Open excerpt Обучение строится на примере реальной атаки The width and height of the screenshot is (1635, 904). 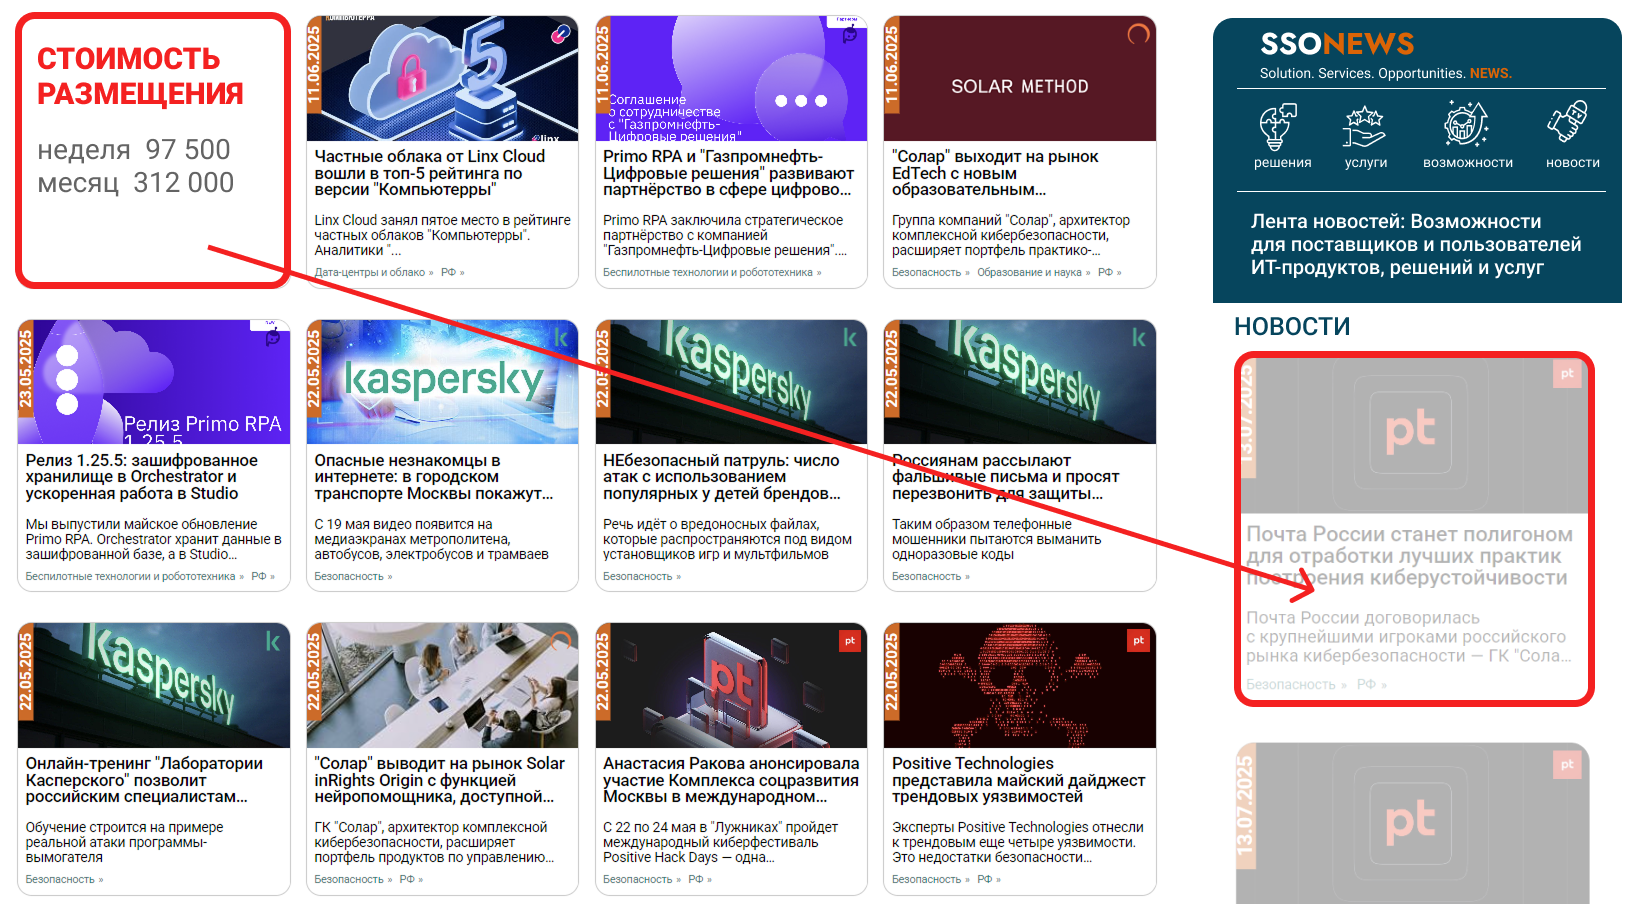tap(124, 842)
